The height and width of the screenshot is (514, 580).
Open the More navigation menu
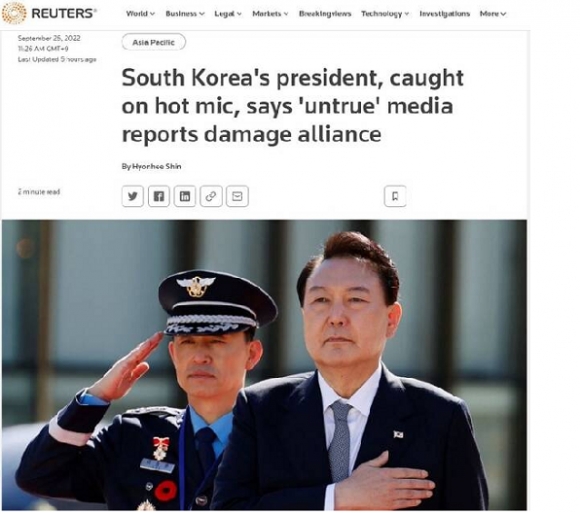click(x=493, y=14)
